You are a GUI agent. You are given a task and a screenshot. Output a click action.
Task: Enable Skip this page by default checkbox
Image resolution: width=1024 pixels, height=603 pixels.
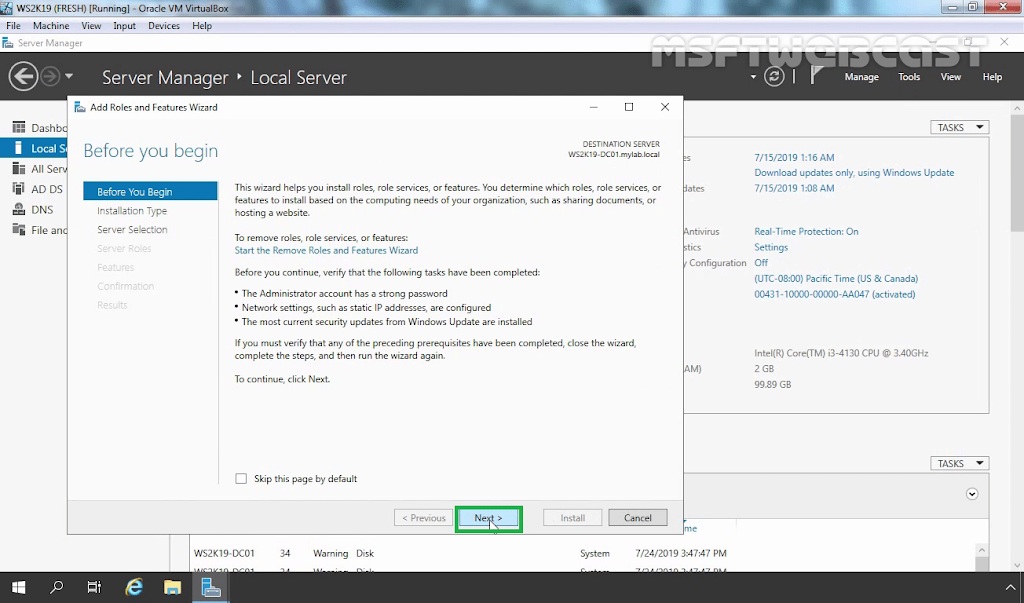coord(241,479)
